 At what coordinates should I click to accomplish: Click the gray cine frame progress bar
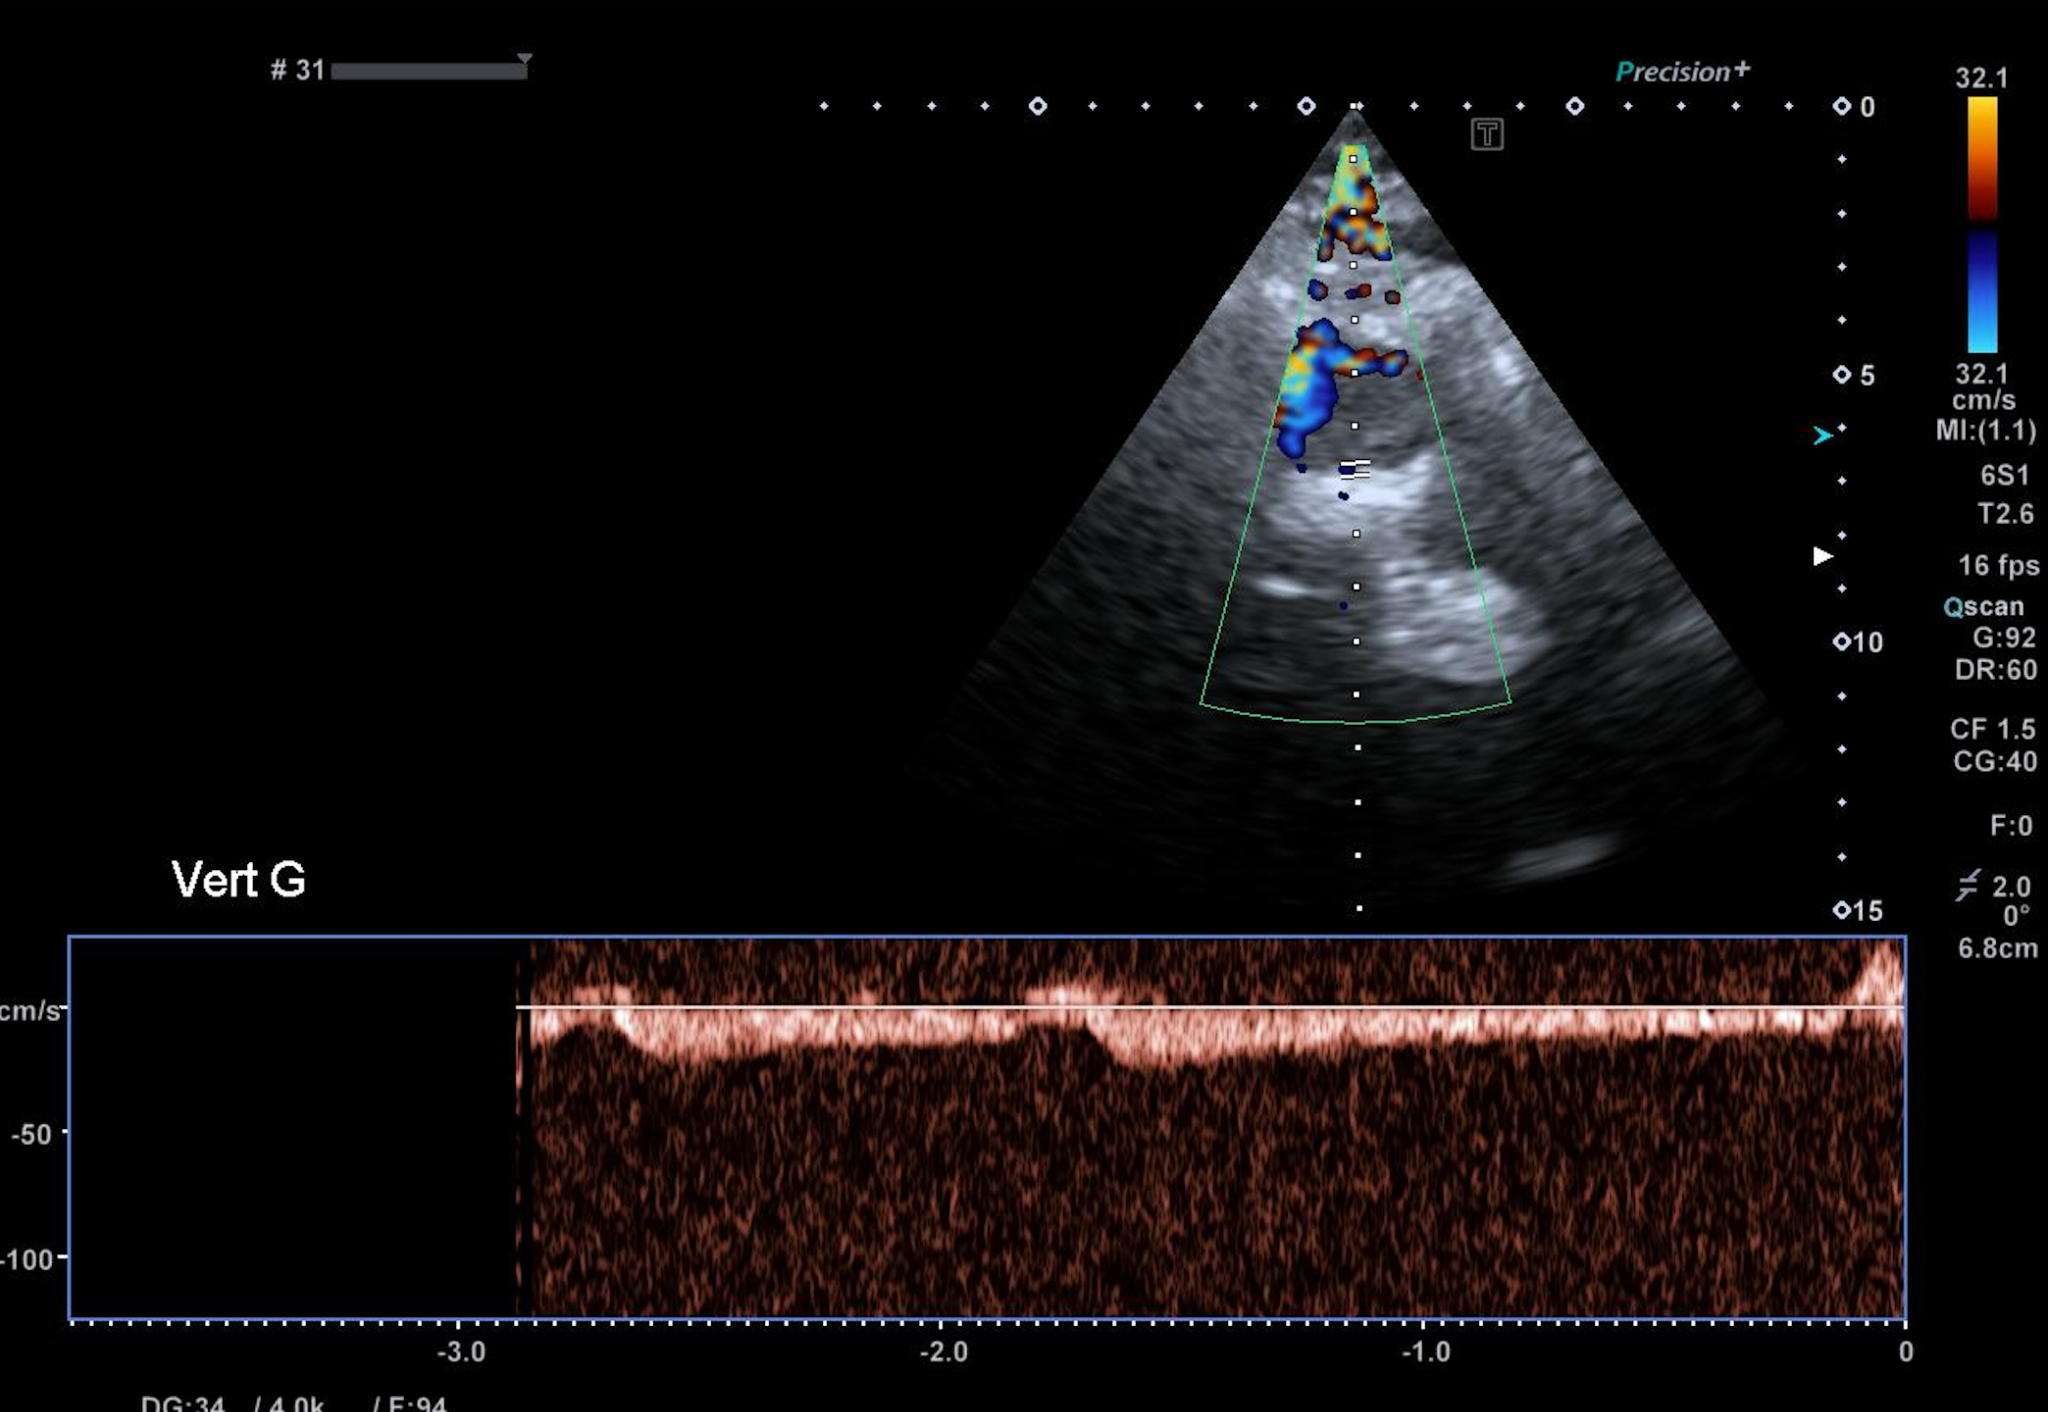tap(429, 71)
